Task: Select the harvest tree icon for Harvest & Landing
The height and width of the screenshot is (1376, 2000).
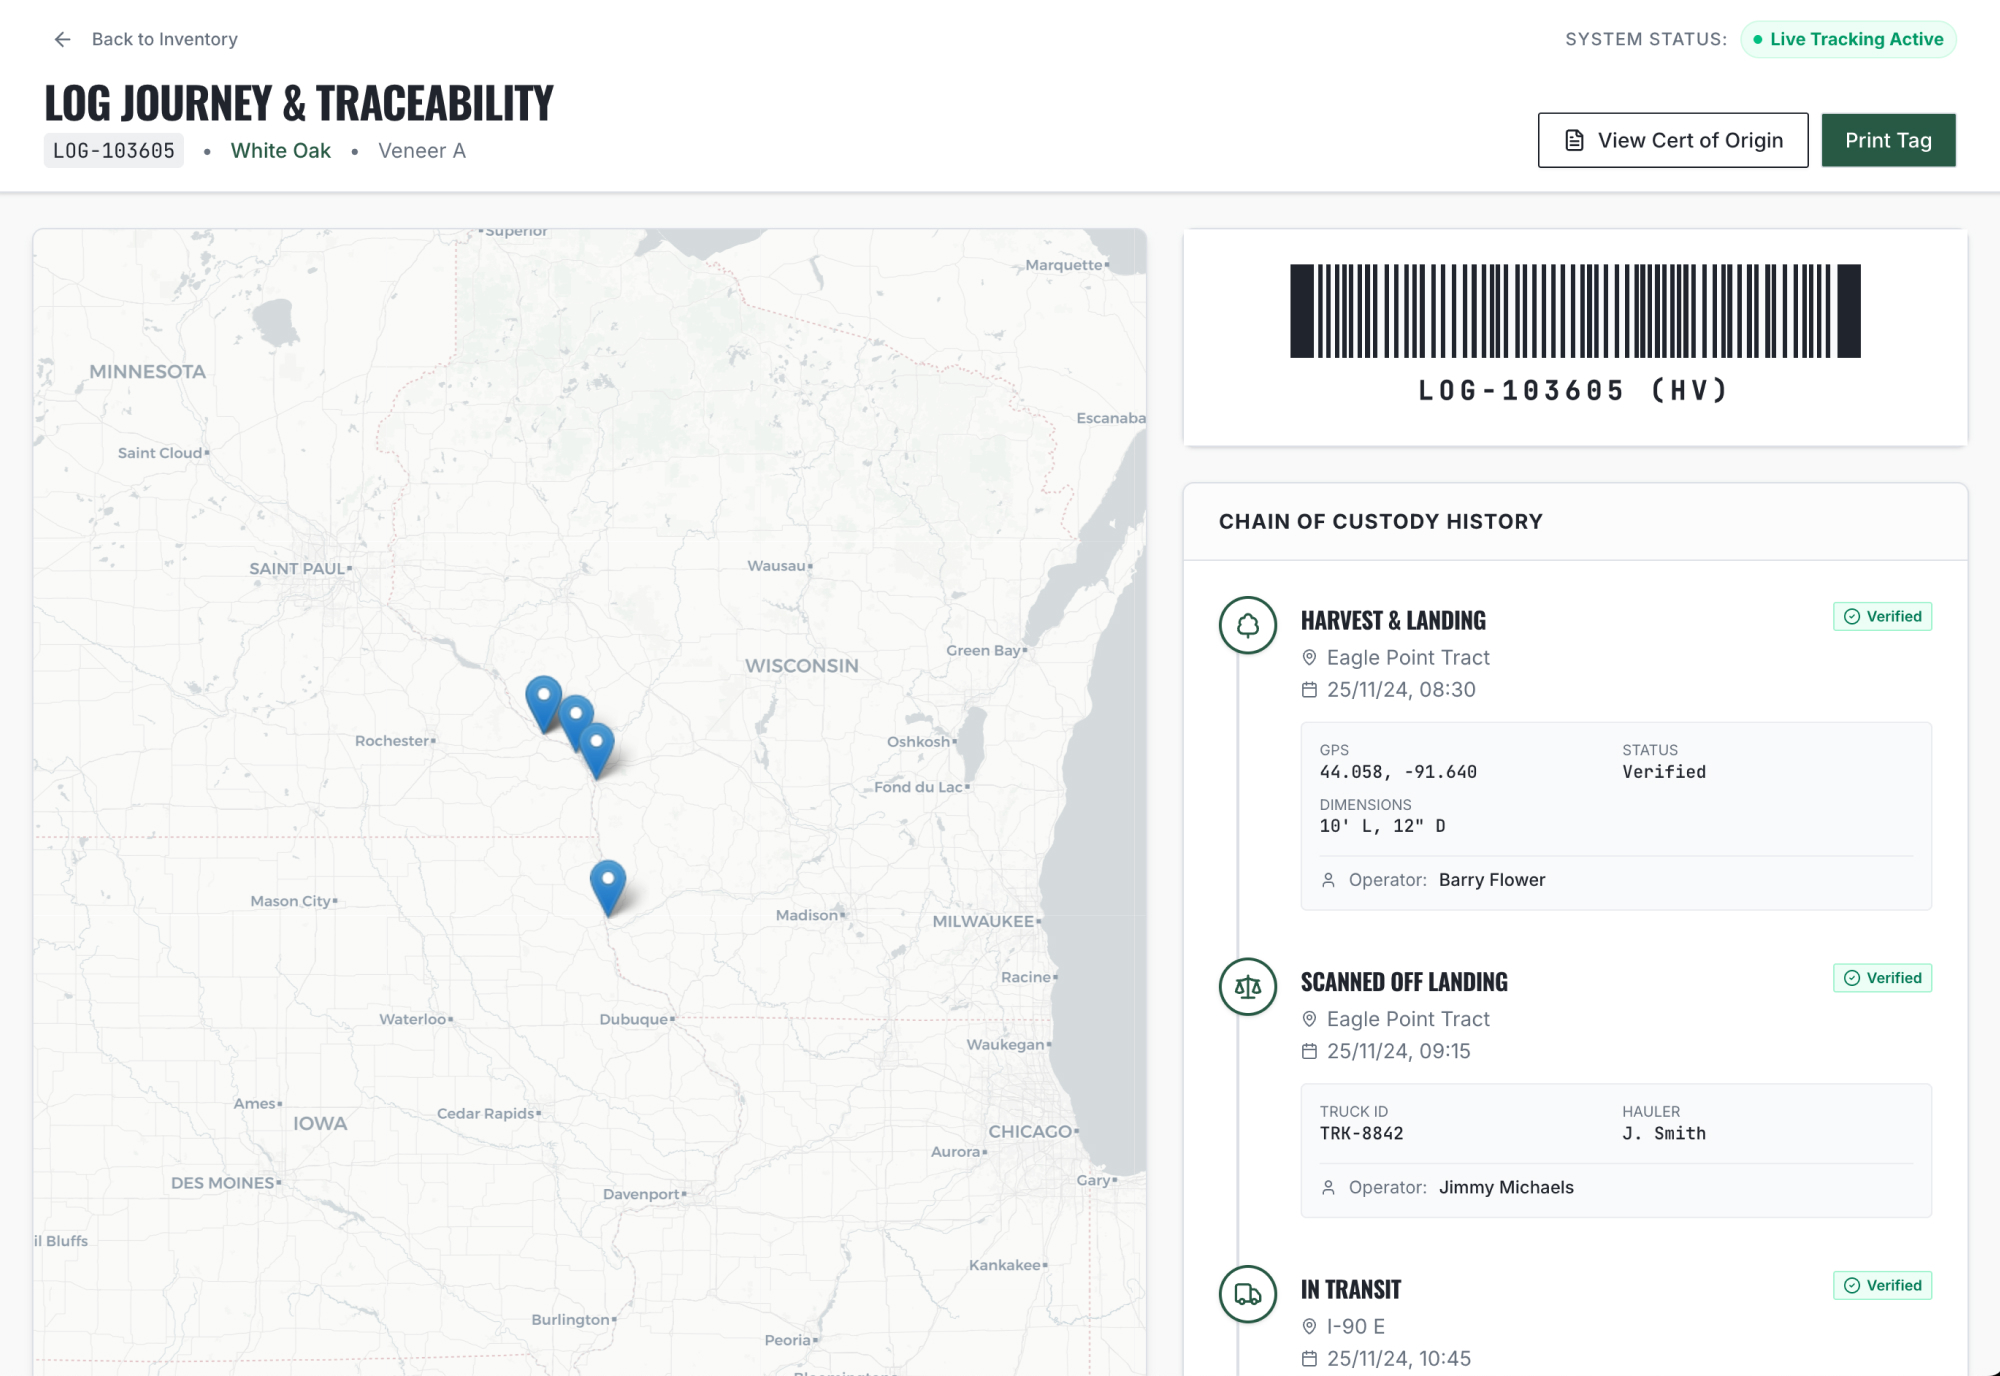Action: pyautogui.click(x=1247, y=627)
